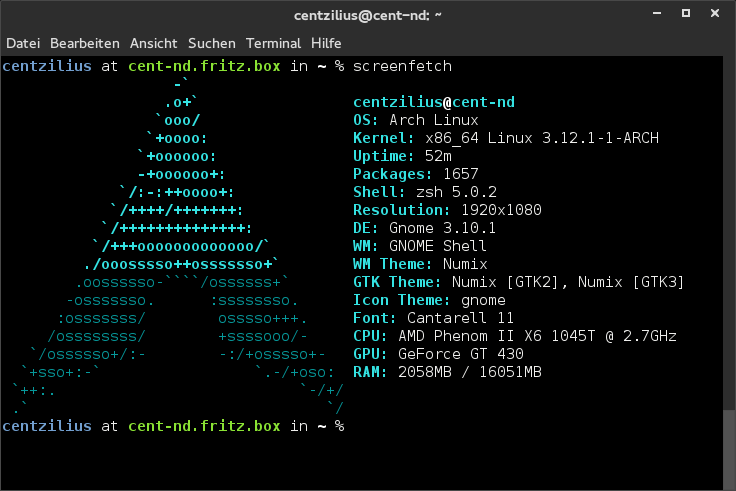Click the RAM usage line
This screenshot has height=491, width=736.
tap(448, 372)
